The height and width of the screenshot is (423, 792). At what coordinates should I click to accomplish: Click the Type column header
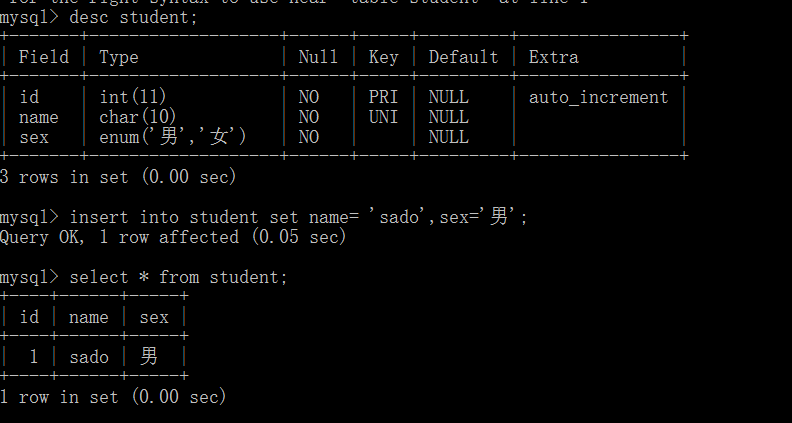click(119, 58)
